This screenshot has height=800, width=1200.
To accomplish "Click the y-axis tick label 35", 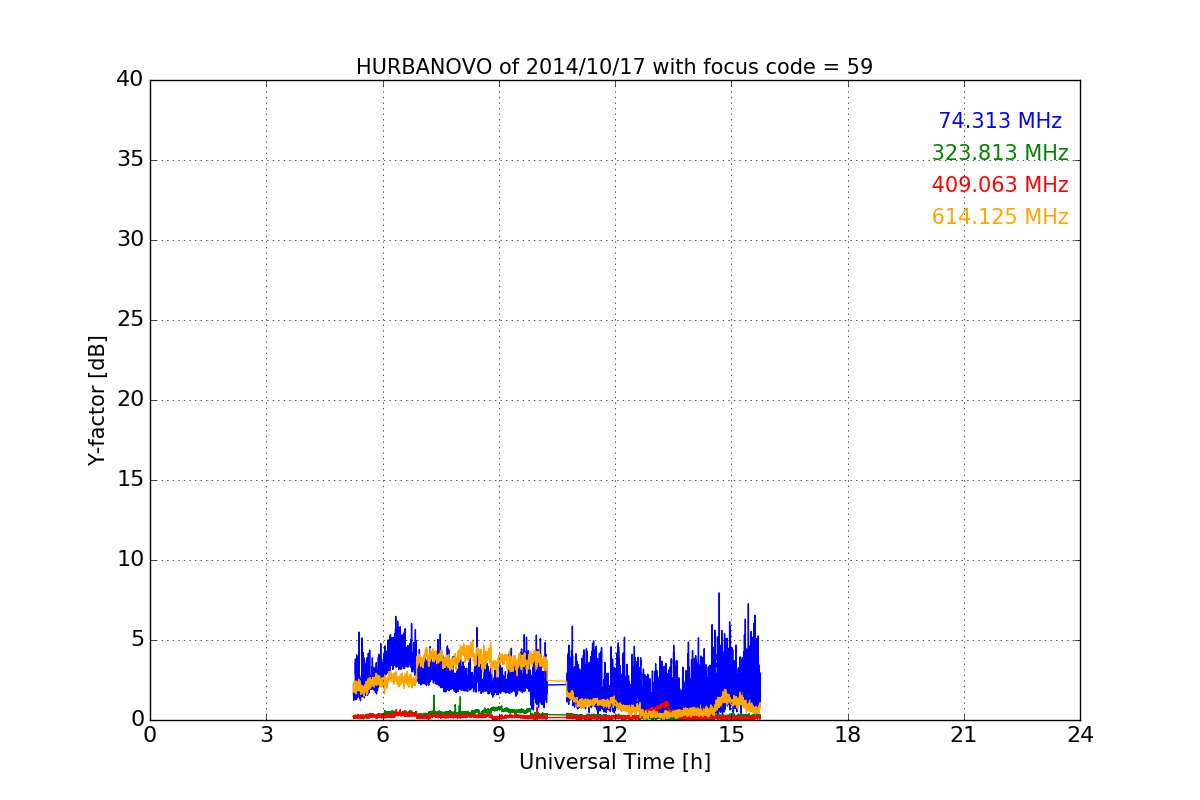I will (x=130, y=160).
